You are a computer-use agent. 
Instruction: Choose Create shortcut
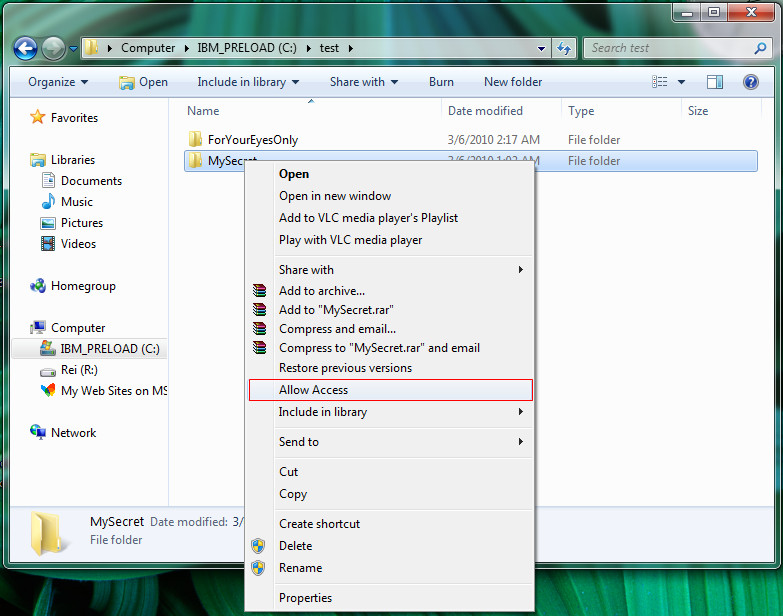(x=391, y=524)
